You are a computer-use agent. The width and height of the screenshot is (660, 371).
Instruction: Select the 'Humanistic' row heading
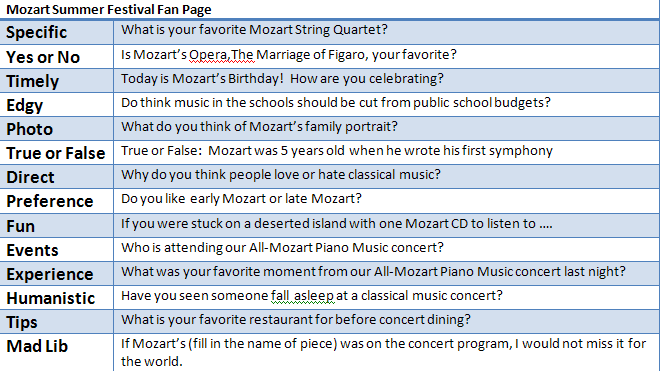[56, 297]
